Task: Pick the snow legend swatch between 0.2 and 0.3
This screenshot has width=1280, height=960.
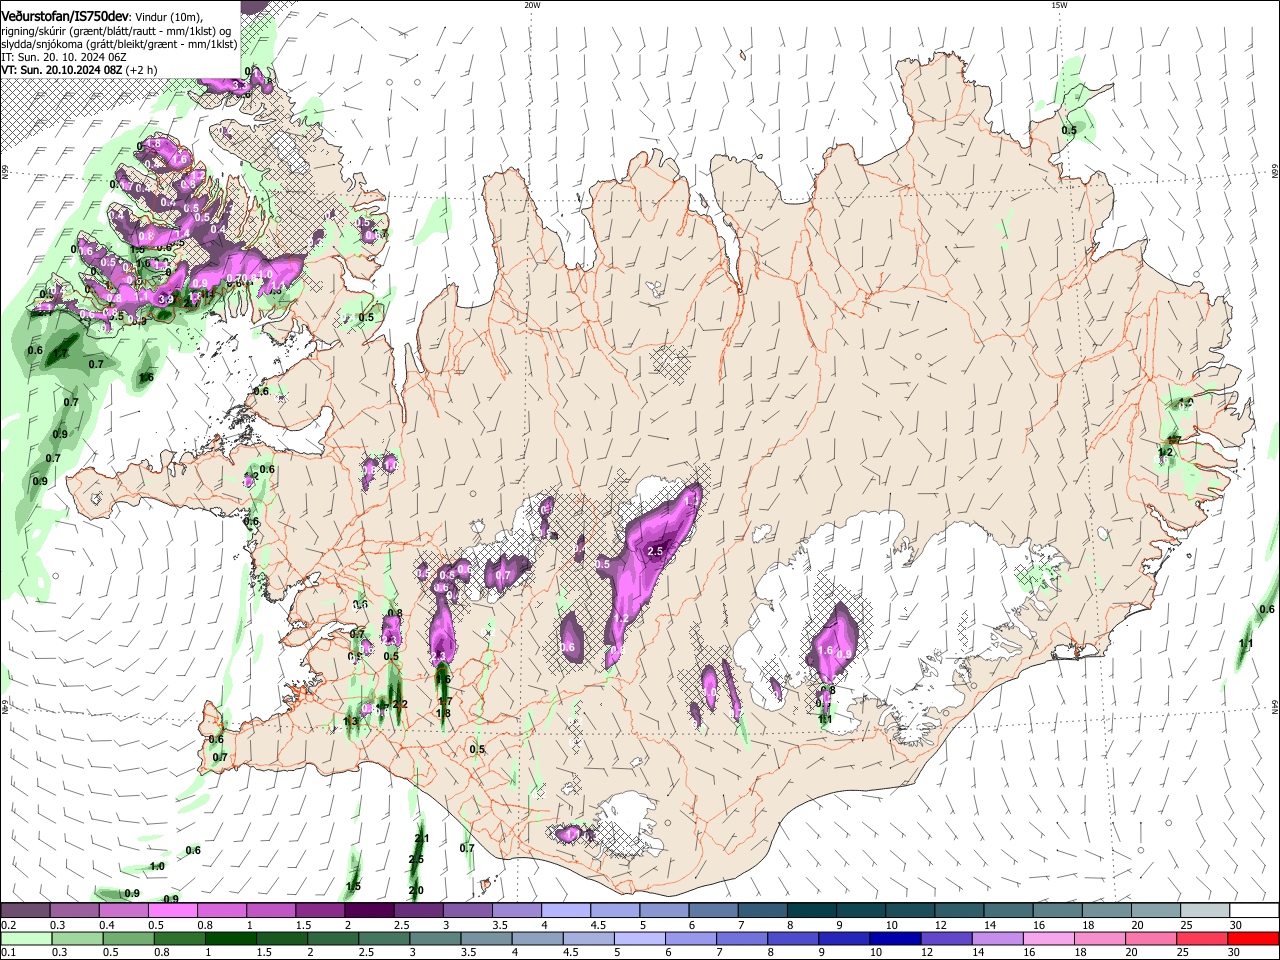Action: [25, 911]
